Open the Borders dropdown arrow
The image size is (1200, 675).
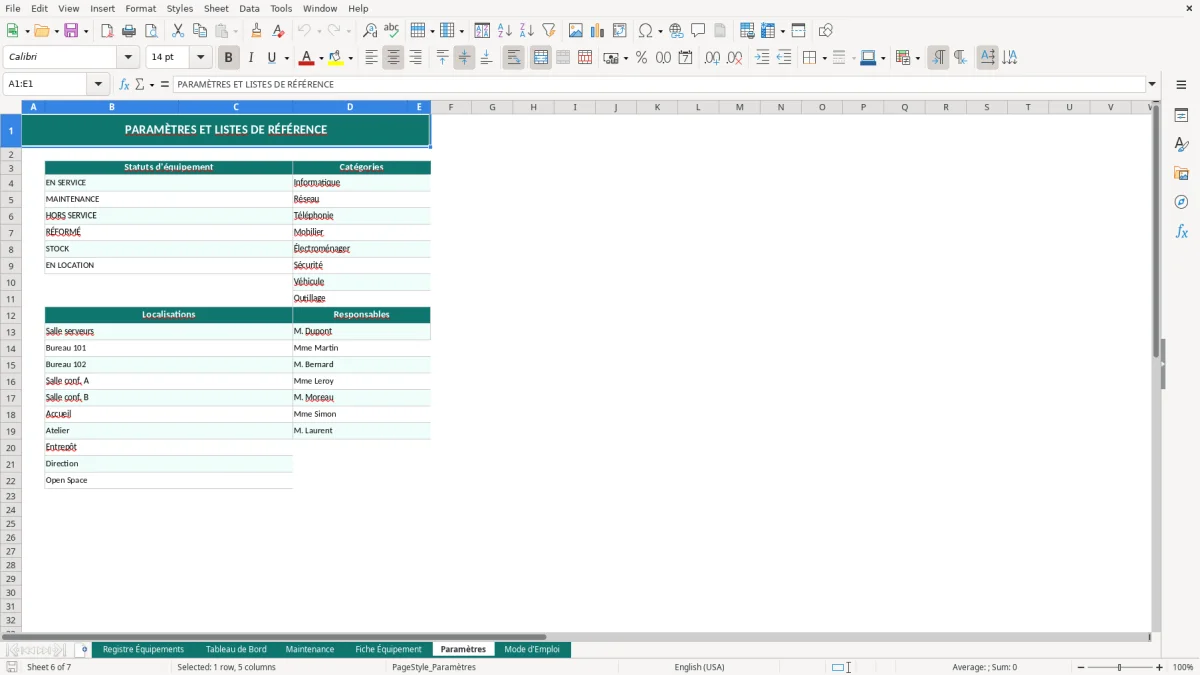tap(823, 59)
